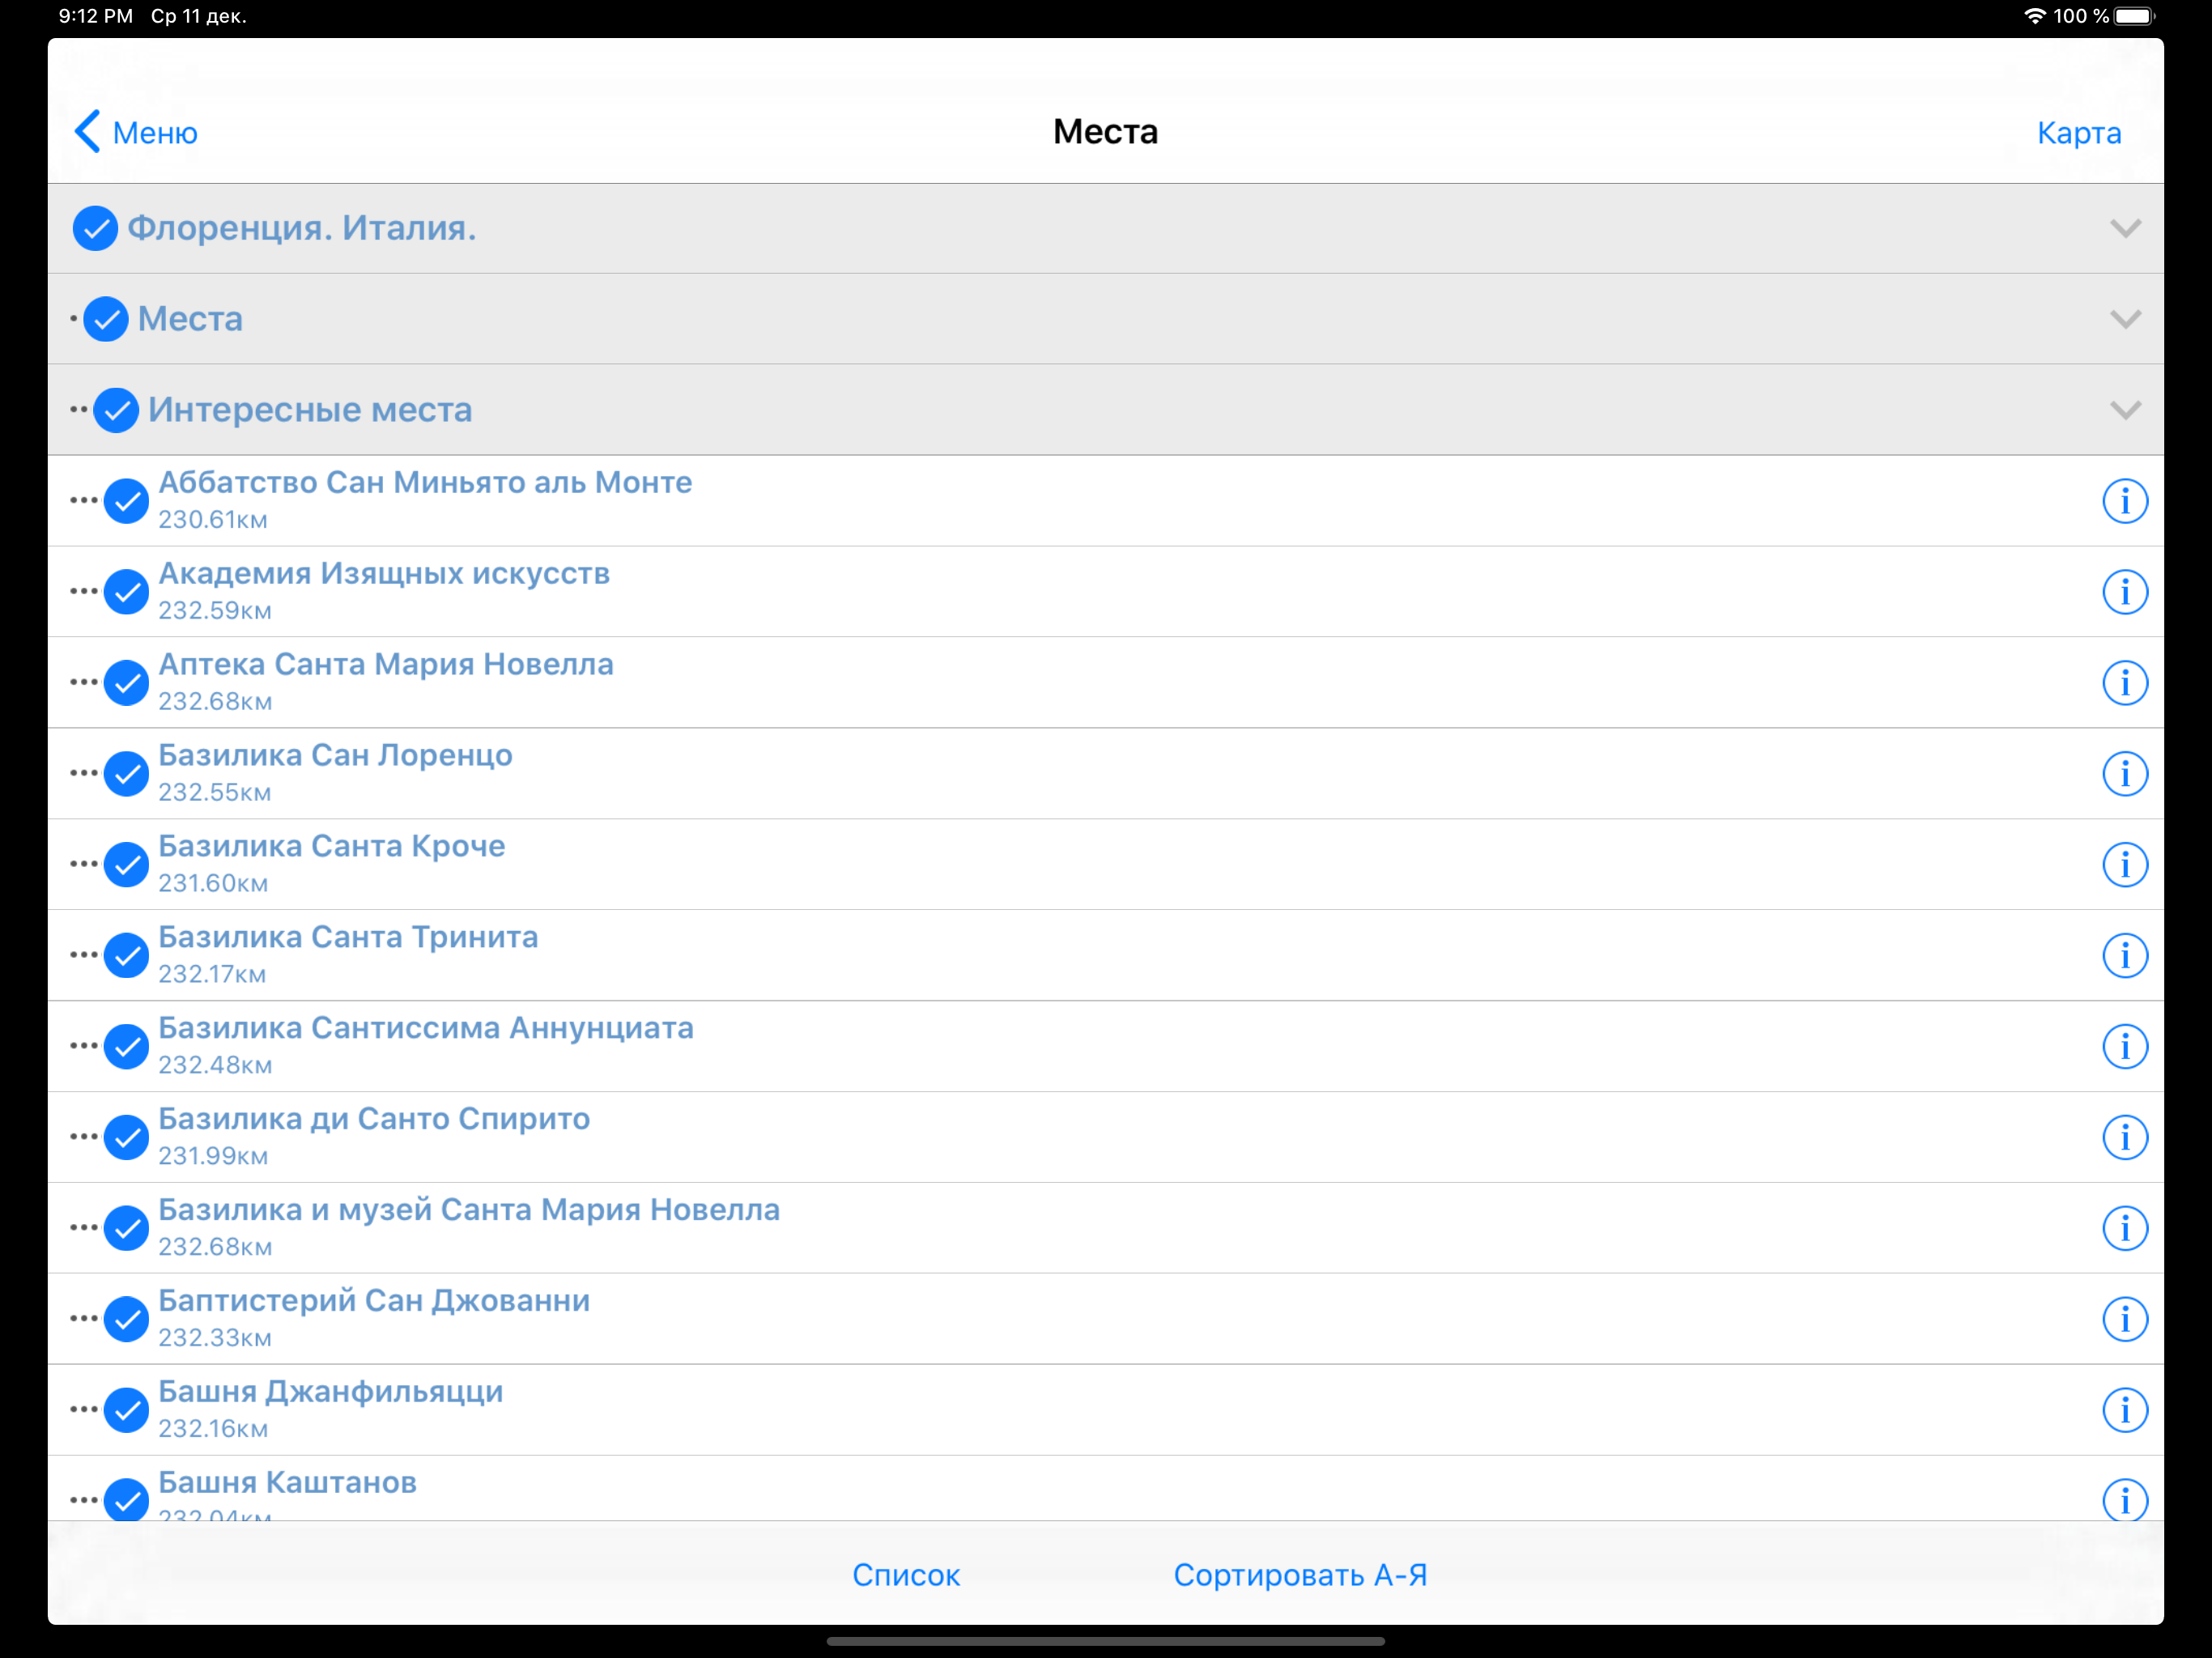Go back to Меню
The width and height of the screenshot is (2212, 1658).
(x=136, y=132)
